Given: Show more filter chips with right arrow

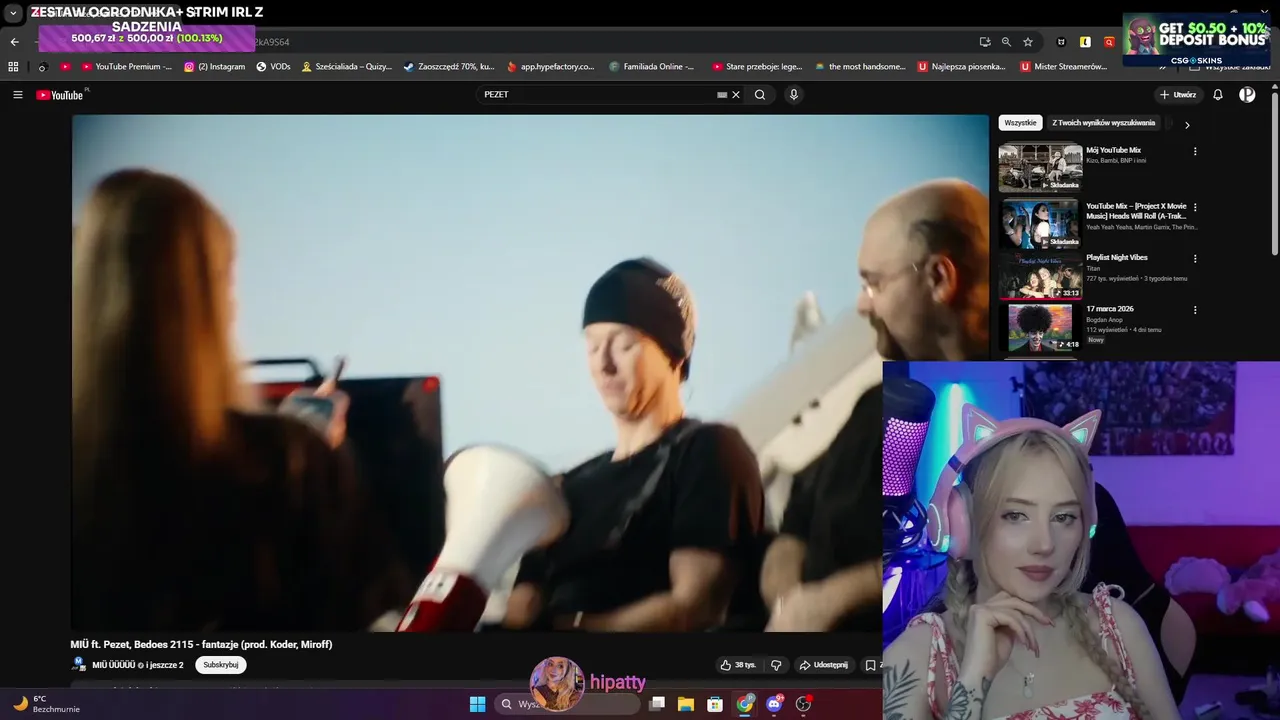Looking at the screenshot, I should pos(1187,125).
